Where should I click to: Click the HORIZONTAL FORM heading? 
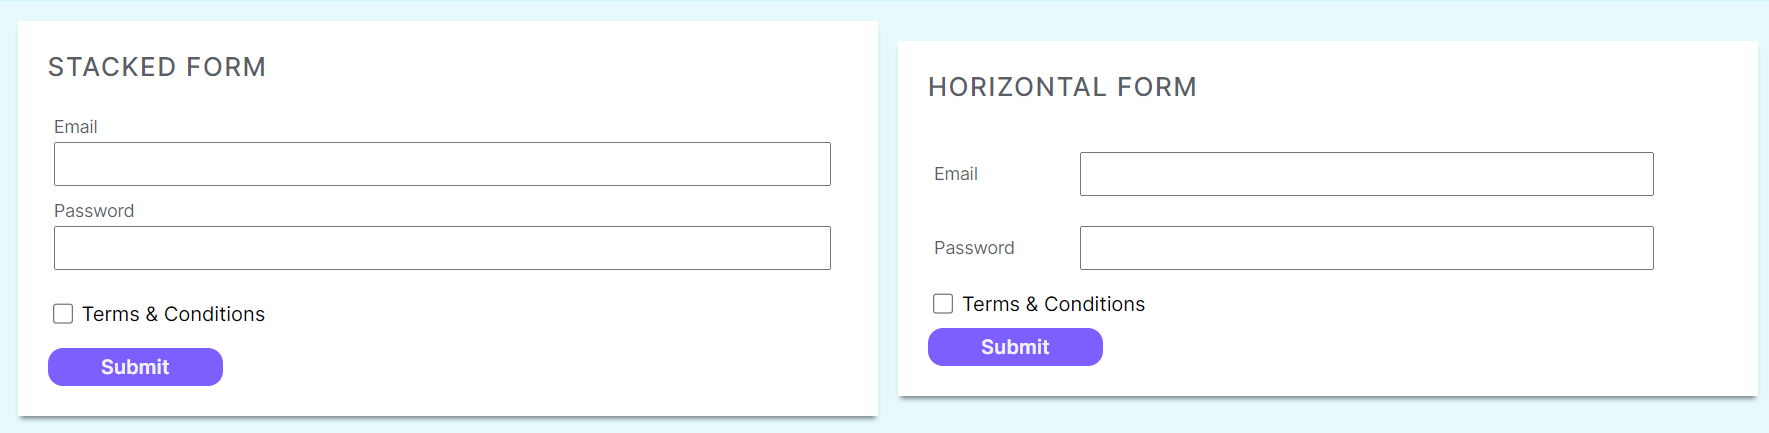[1062, 87]
